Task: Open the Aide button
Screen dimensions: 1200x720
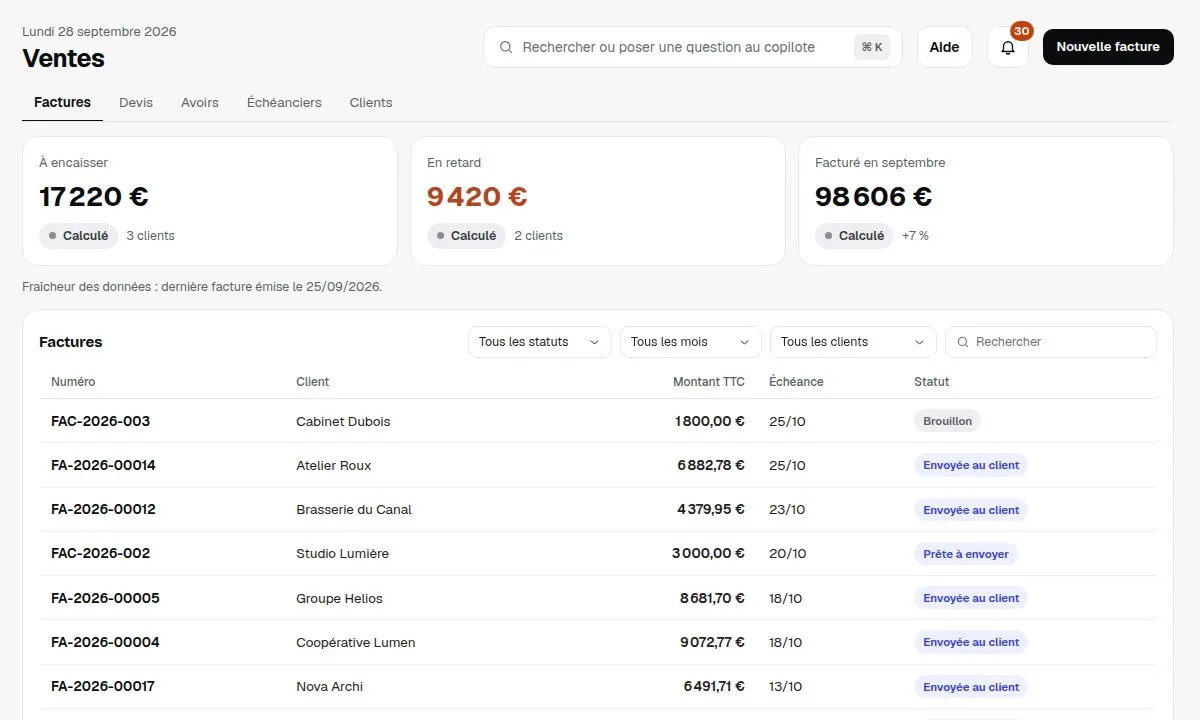Action: [x=944, y=47]
